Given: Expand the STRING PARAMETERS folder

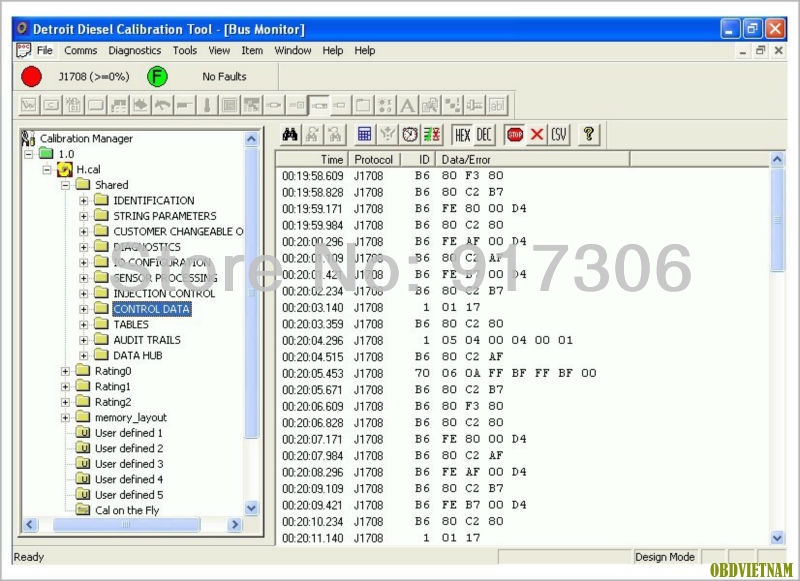Looking at the screenshot, I should click(x=84, y=216).
